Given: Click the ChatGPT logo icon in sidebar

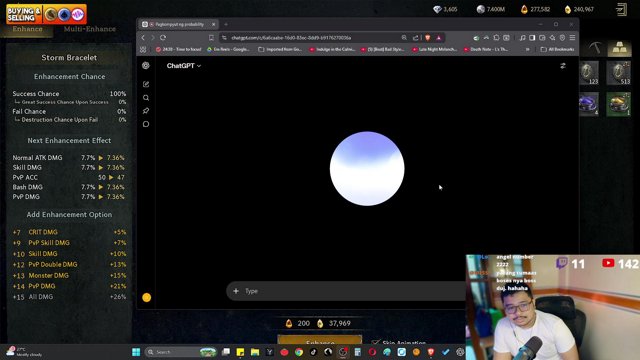Looking at the screenshot, I should point(146,65).
